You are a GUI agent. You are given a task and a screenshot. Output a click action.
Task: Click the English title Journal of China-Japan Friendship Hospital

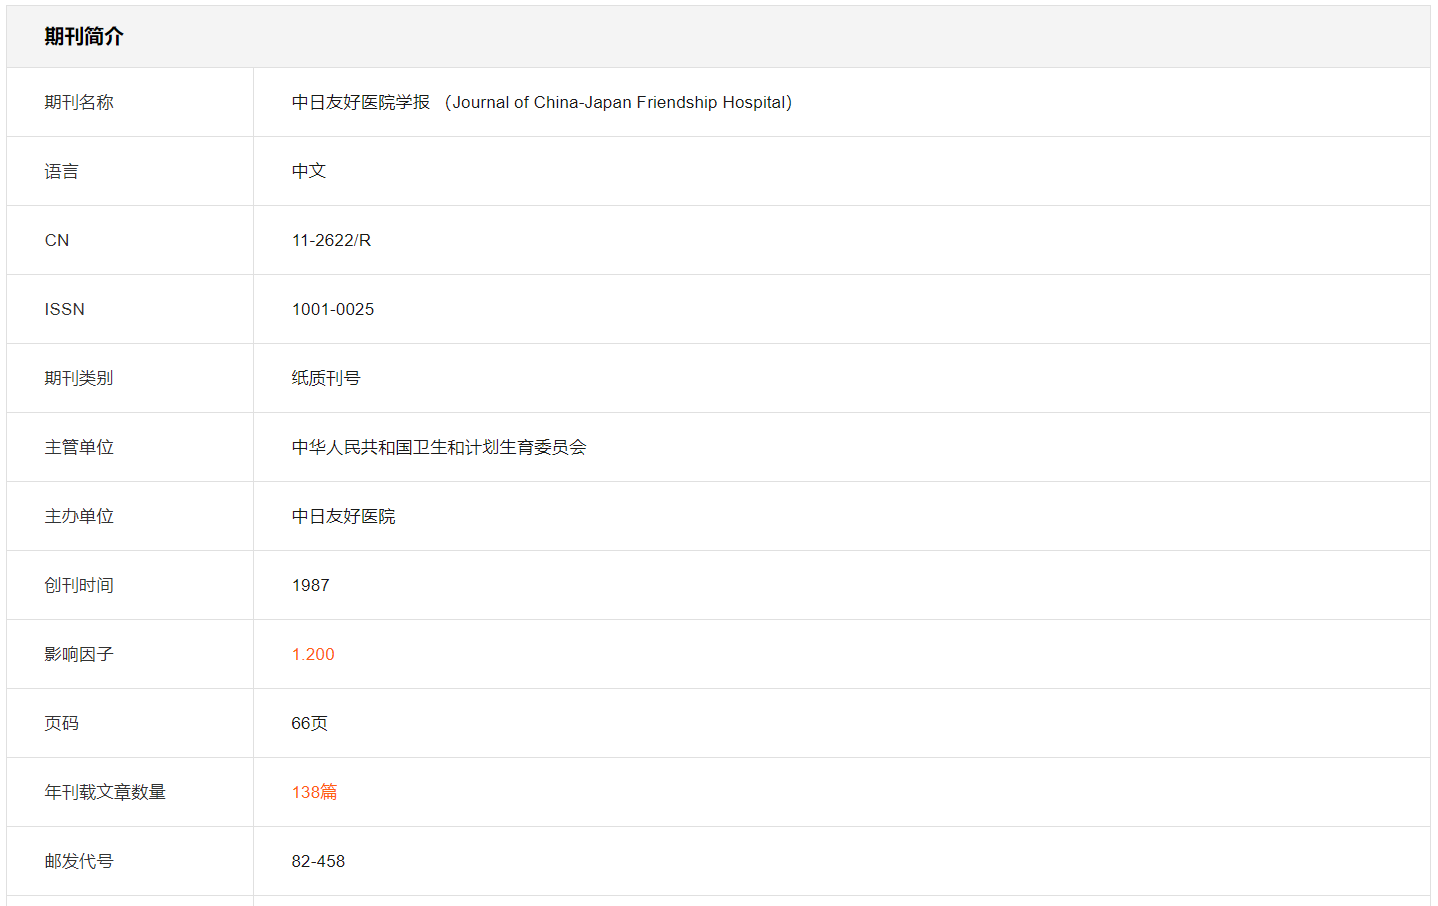pyautogui.click(x=619, y=102)
